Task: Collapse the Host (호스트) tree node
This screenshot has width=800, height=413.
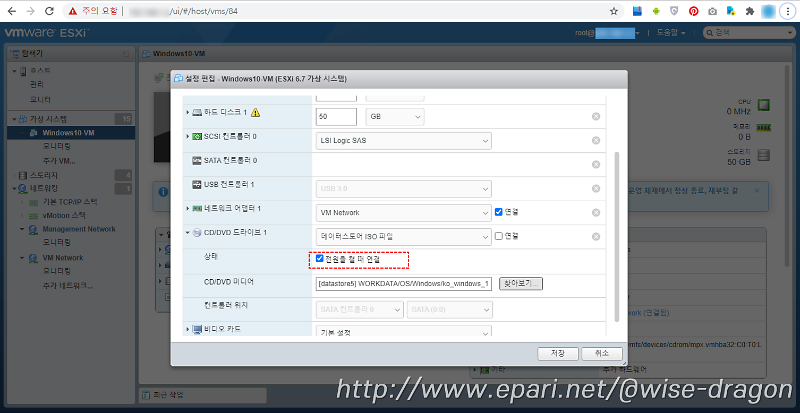Action: tap(14, 70)
